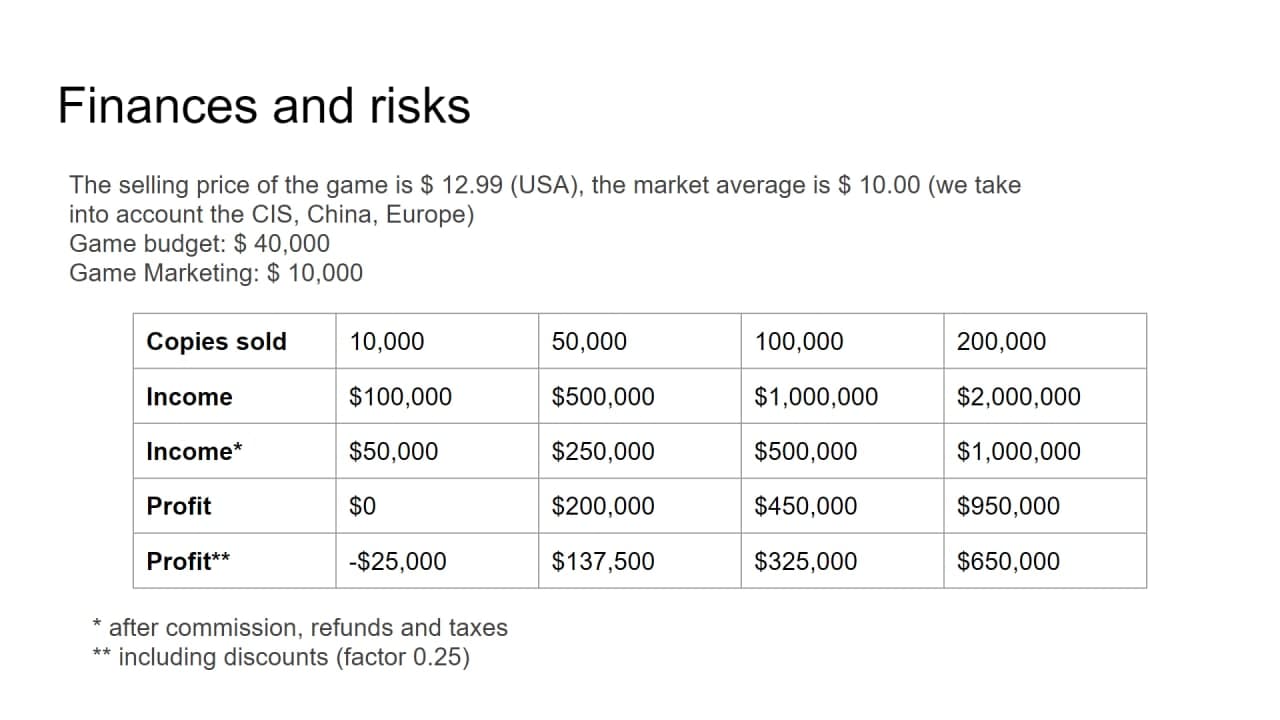
Task: Select the 'Copies sold' row header cell
Action: 235,341
